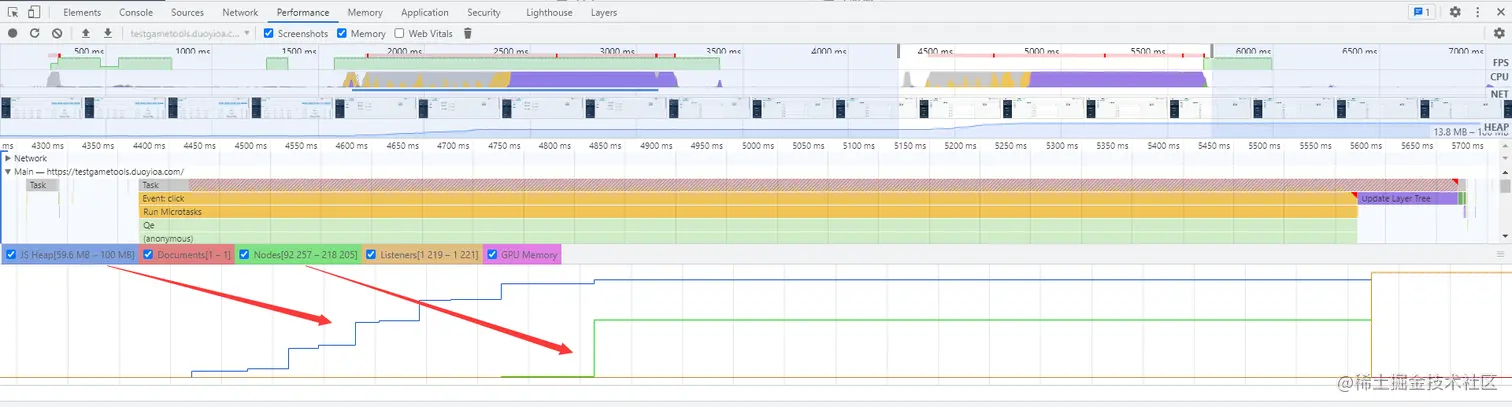This screenshot has width=1512, height=407.
Task: Click the small gray Task bar at left
Action: tap(42, 185)
